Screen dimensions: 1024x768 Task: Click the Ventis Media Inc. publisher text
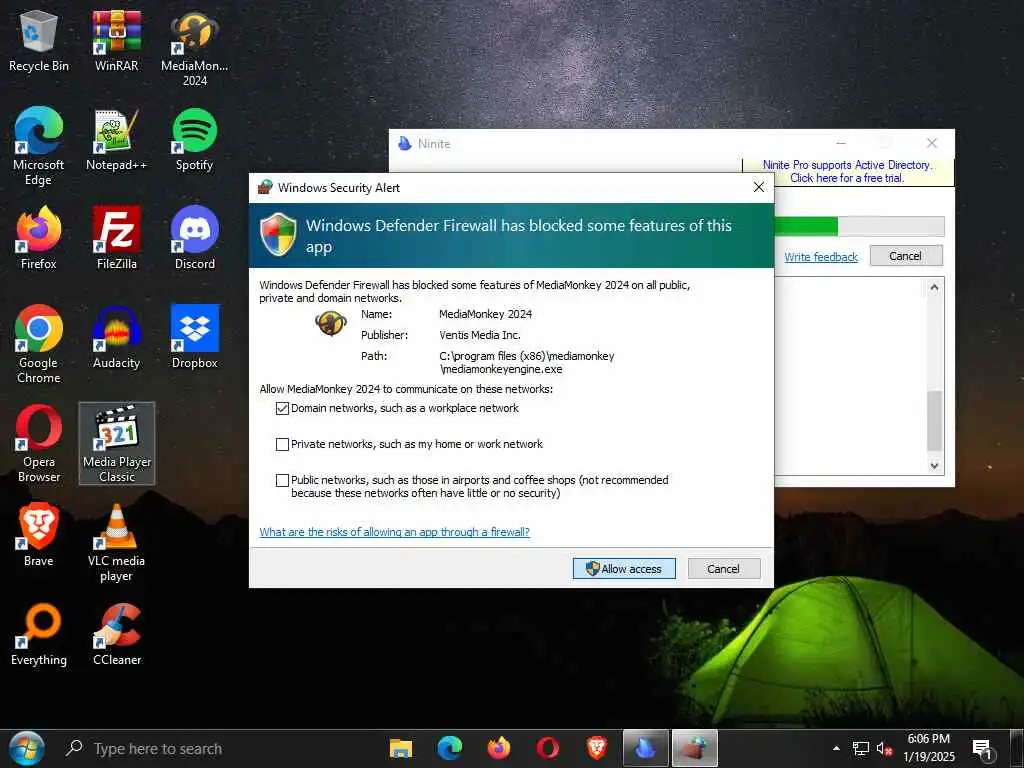(x=480, y=335)
